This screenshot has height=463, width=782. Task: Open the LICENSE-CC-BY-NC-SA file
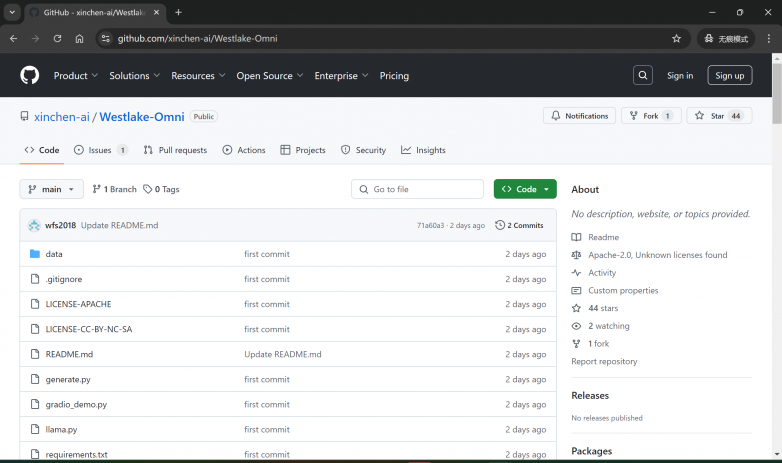89,329
